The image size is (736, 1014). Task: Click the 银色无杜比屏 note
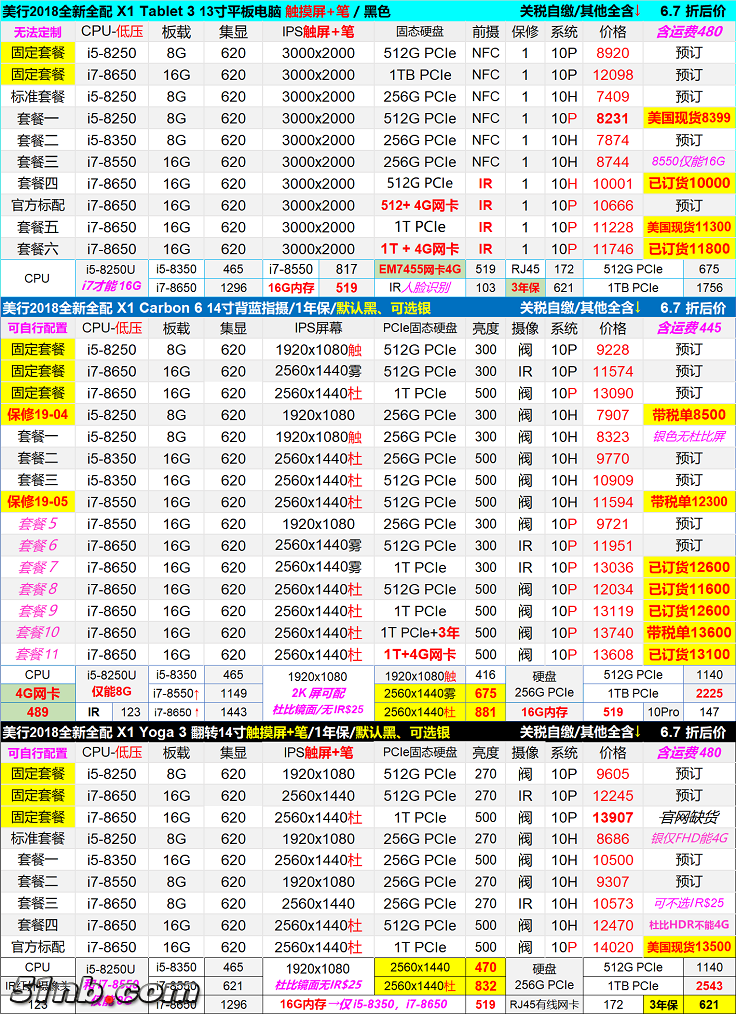(689, 437)
